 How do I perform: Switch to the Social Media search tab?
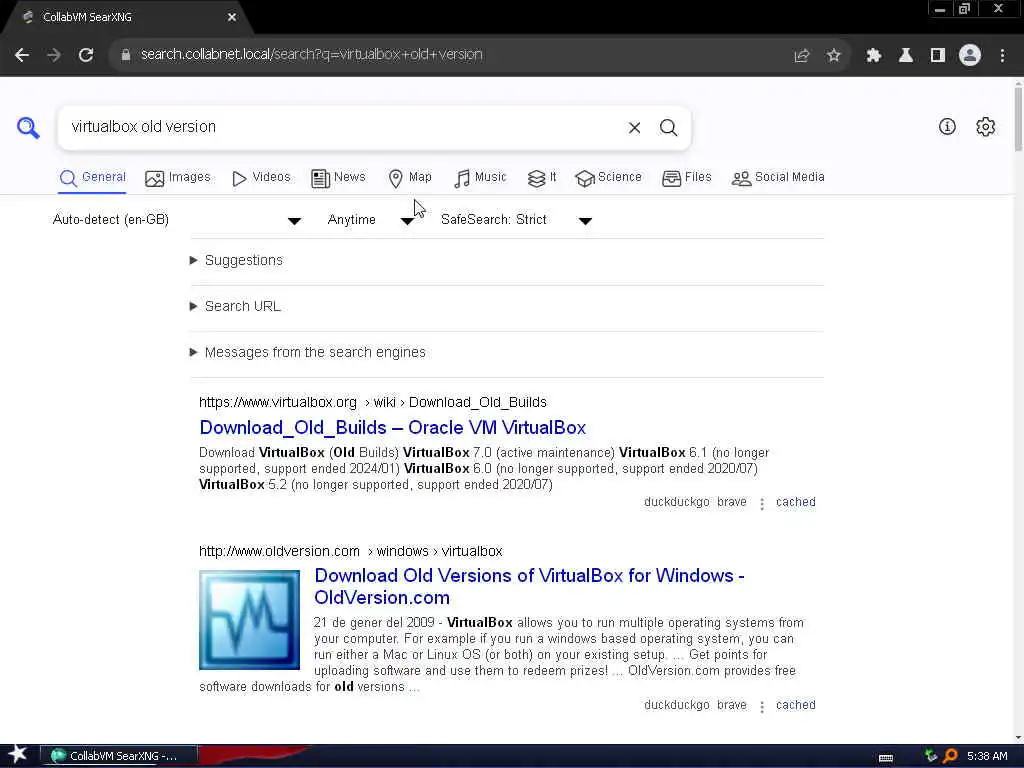coord(778,178)
